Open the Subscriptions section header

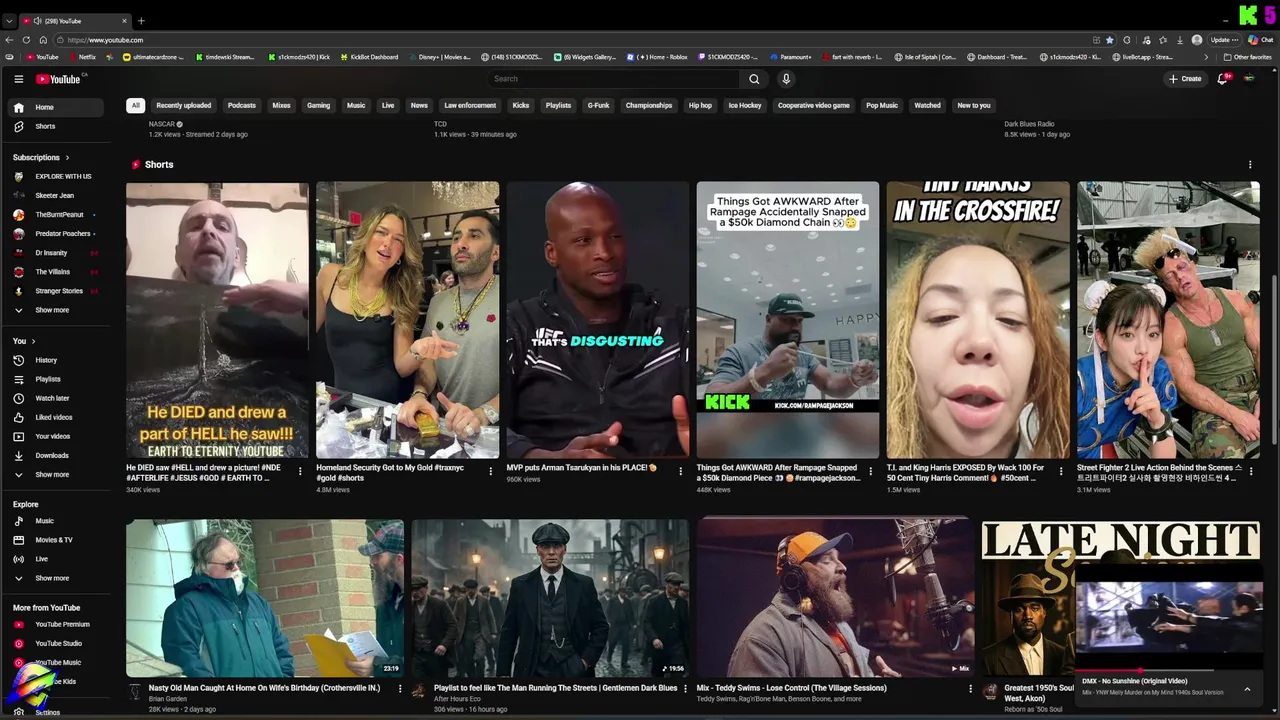(41, 157)
